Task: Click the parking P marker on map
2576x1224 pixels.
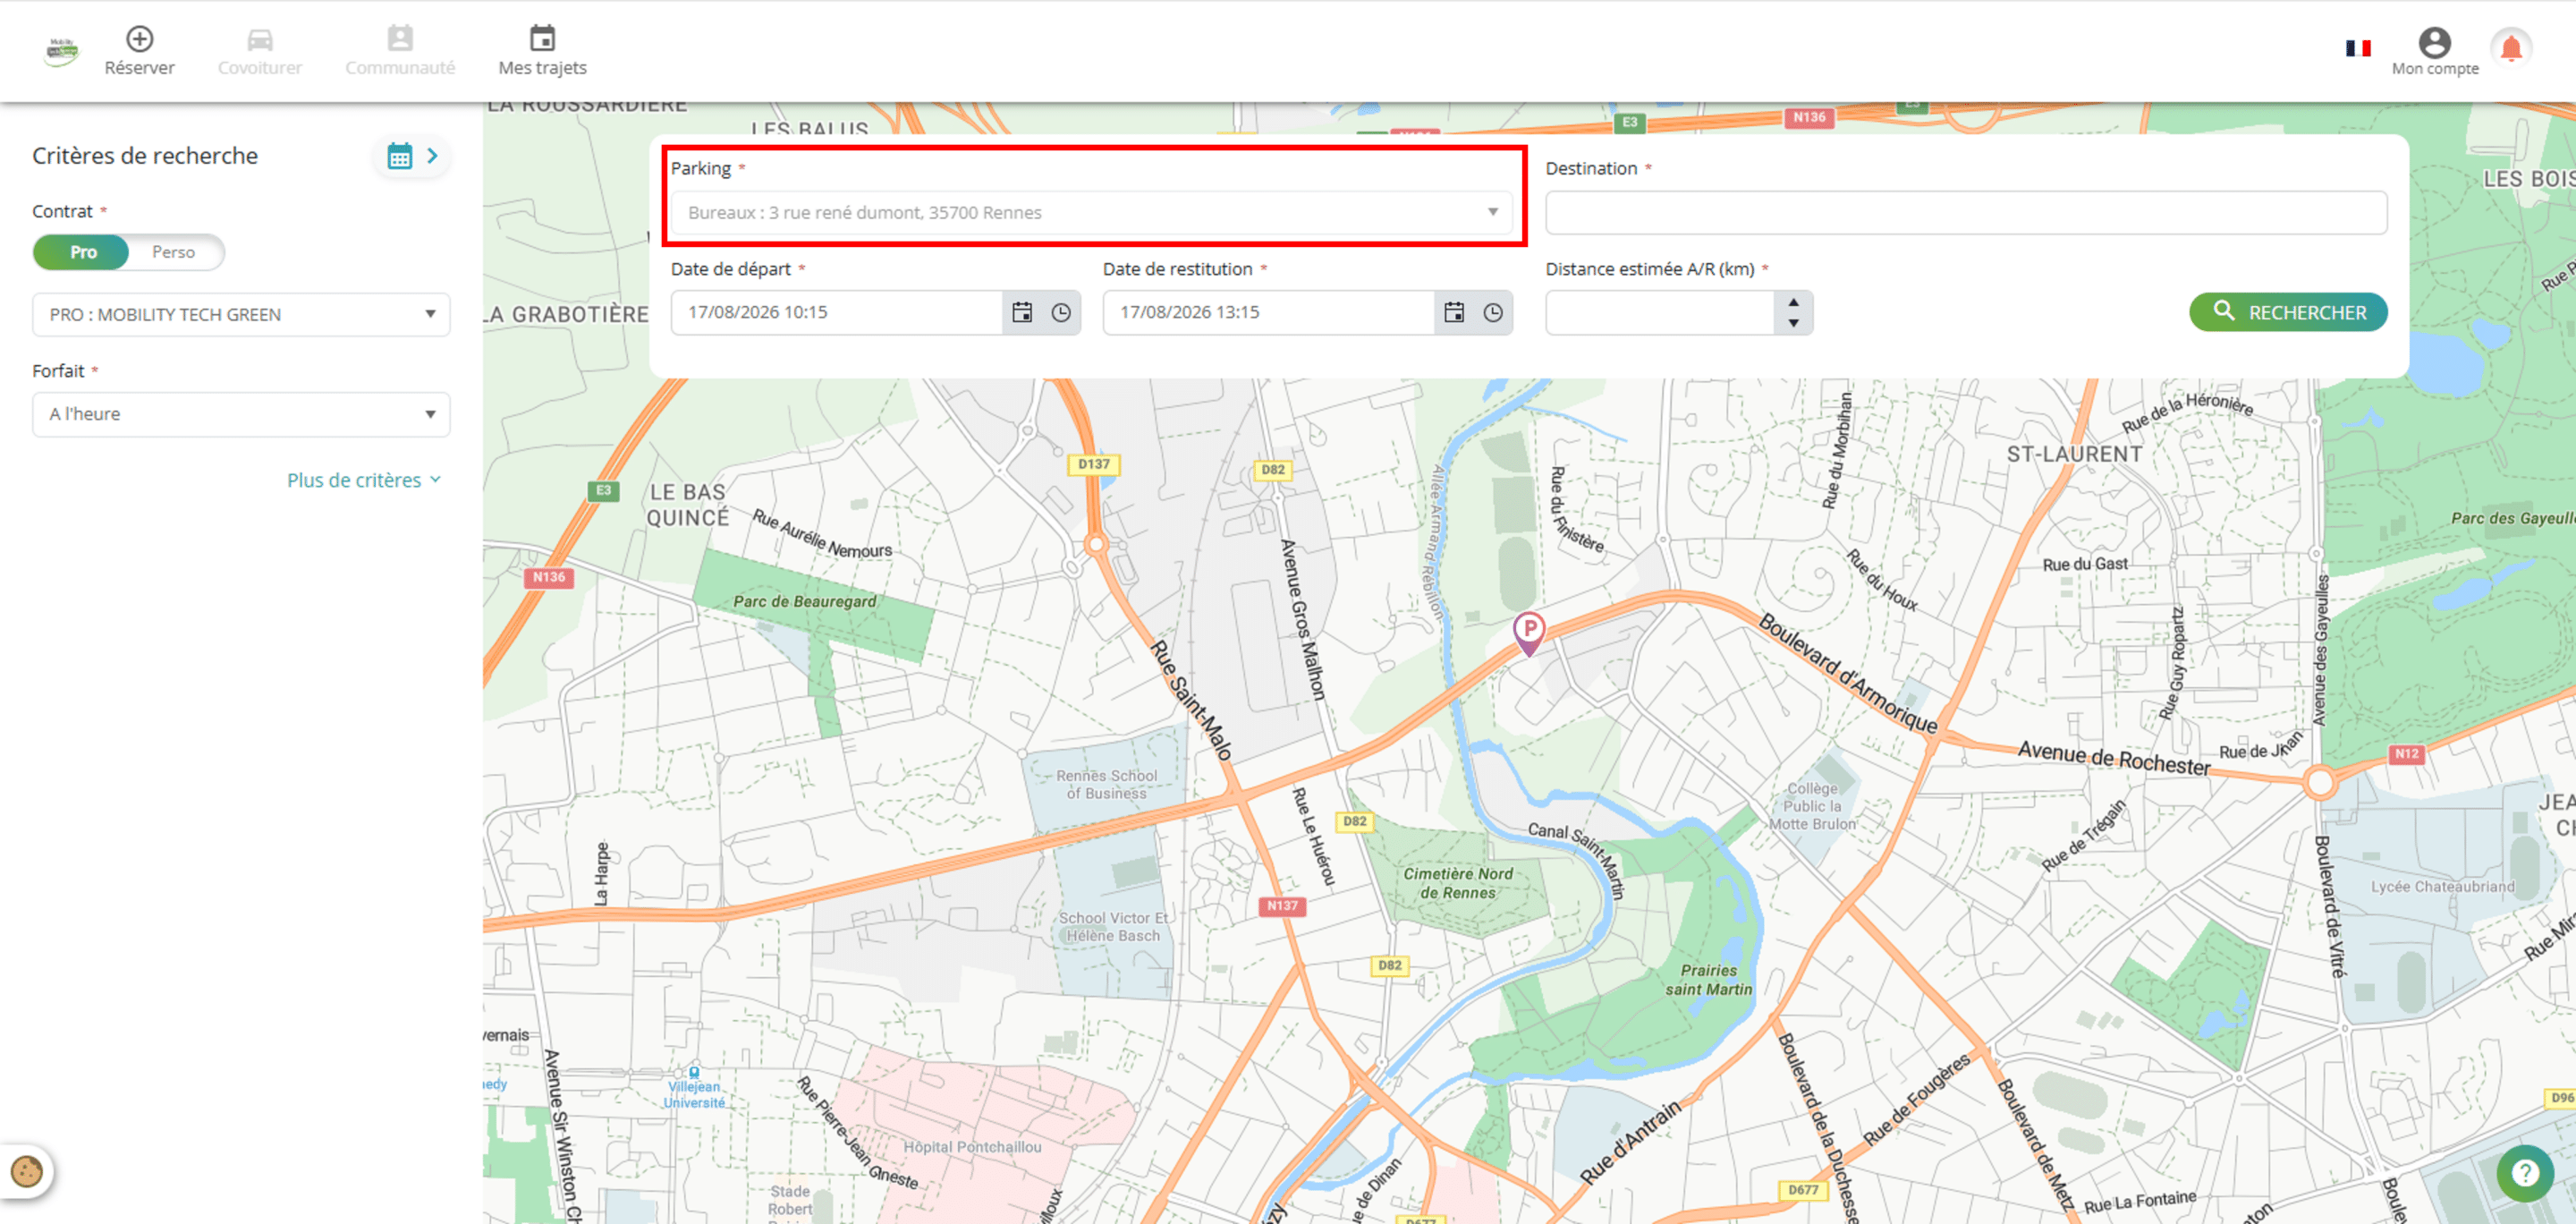Action: (x=1528, y=632)
